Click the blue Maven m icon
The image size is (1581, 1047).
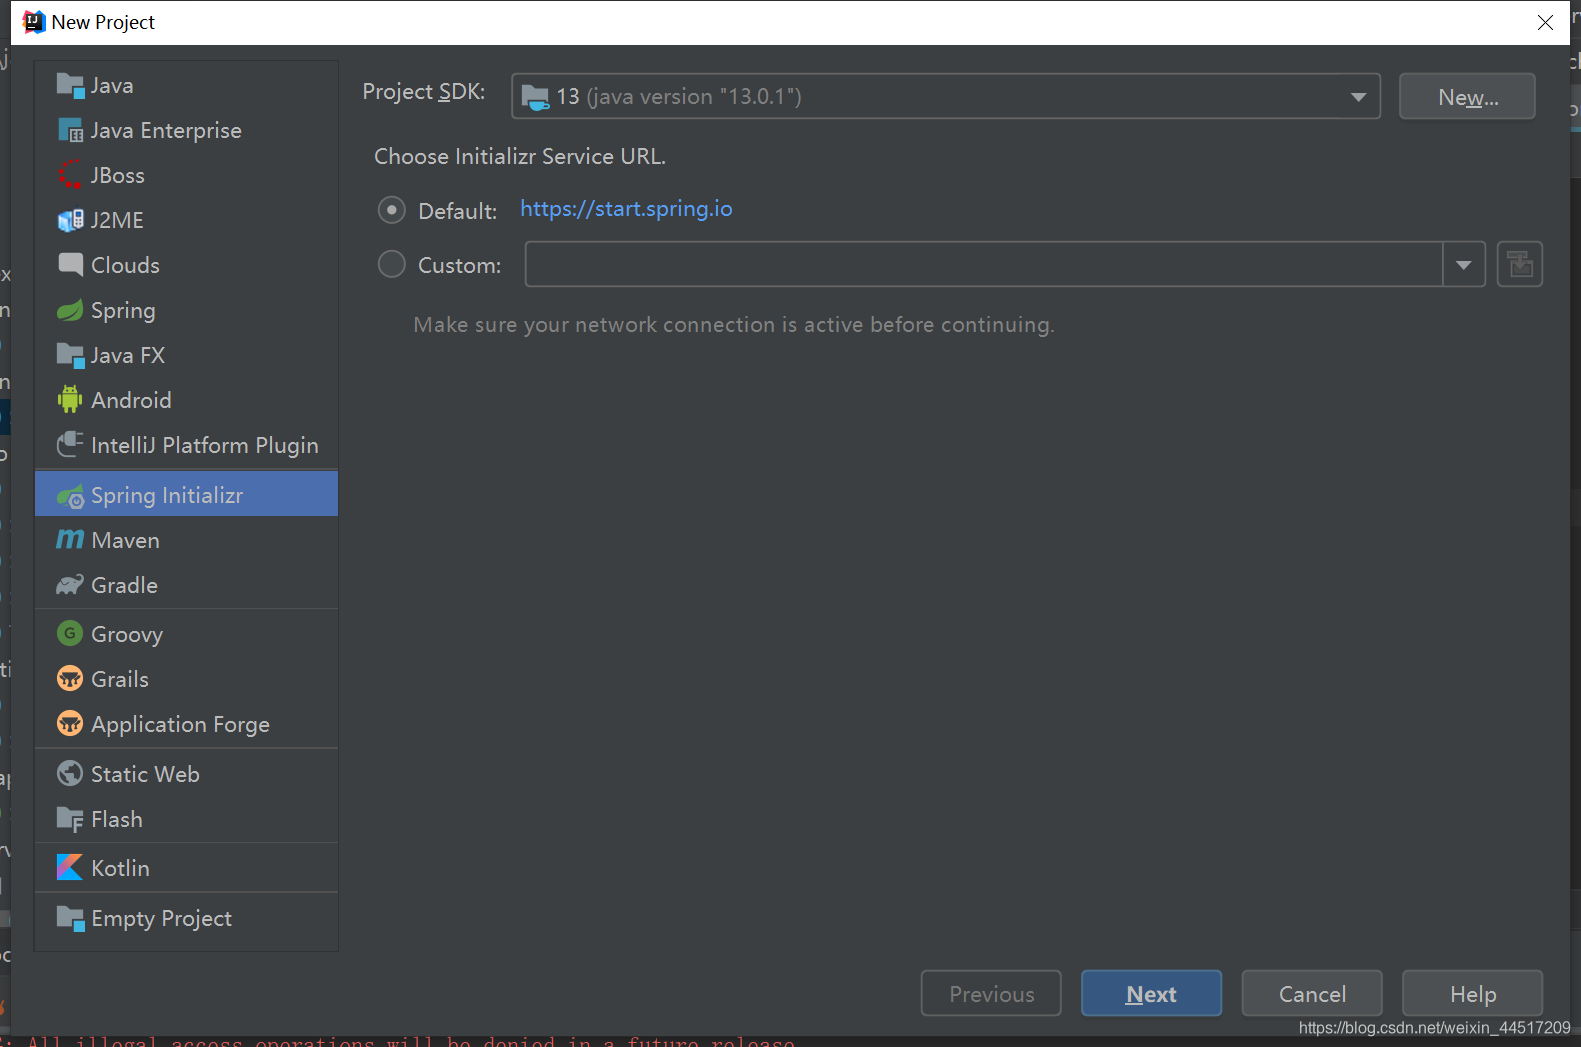(x=70, y=540)
